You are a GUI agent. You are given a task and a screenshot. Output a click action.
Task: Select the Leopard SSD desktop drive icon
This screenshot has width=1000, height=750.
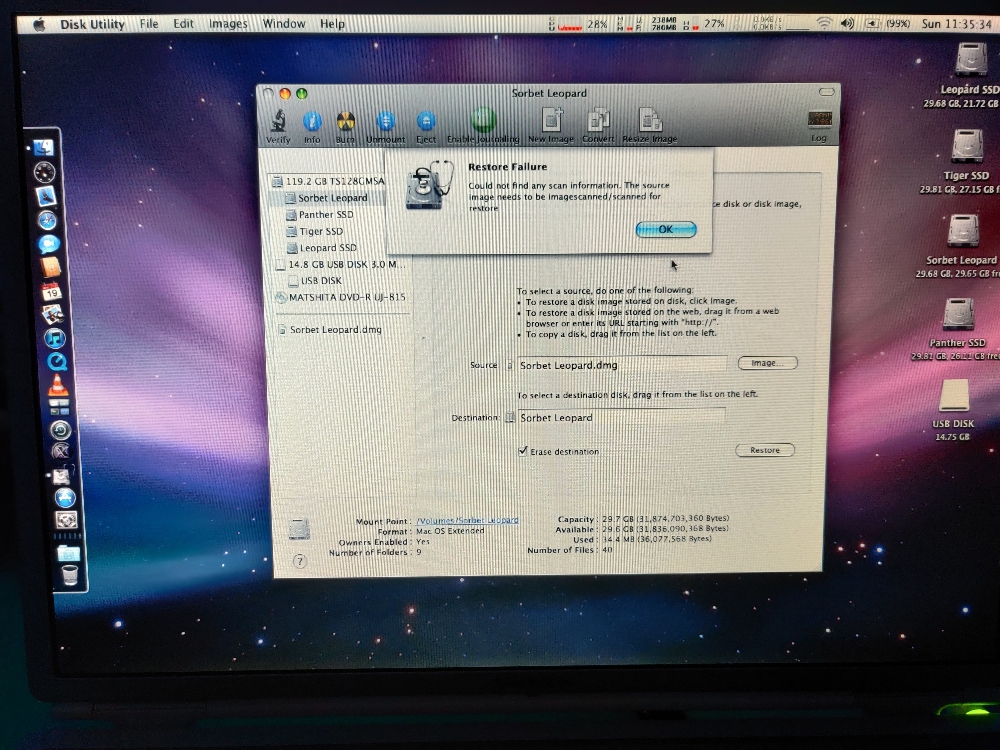click(971, 61)
